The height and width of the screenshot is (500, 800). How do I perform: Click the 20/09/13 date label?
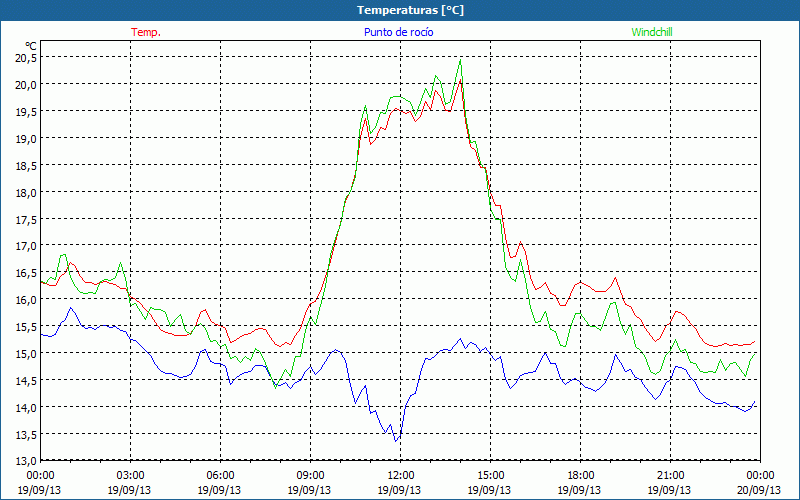[x=759, y=490]
